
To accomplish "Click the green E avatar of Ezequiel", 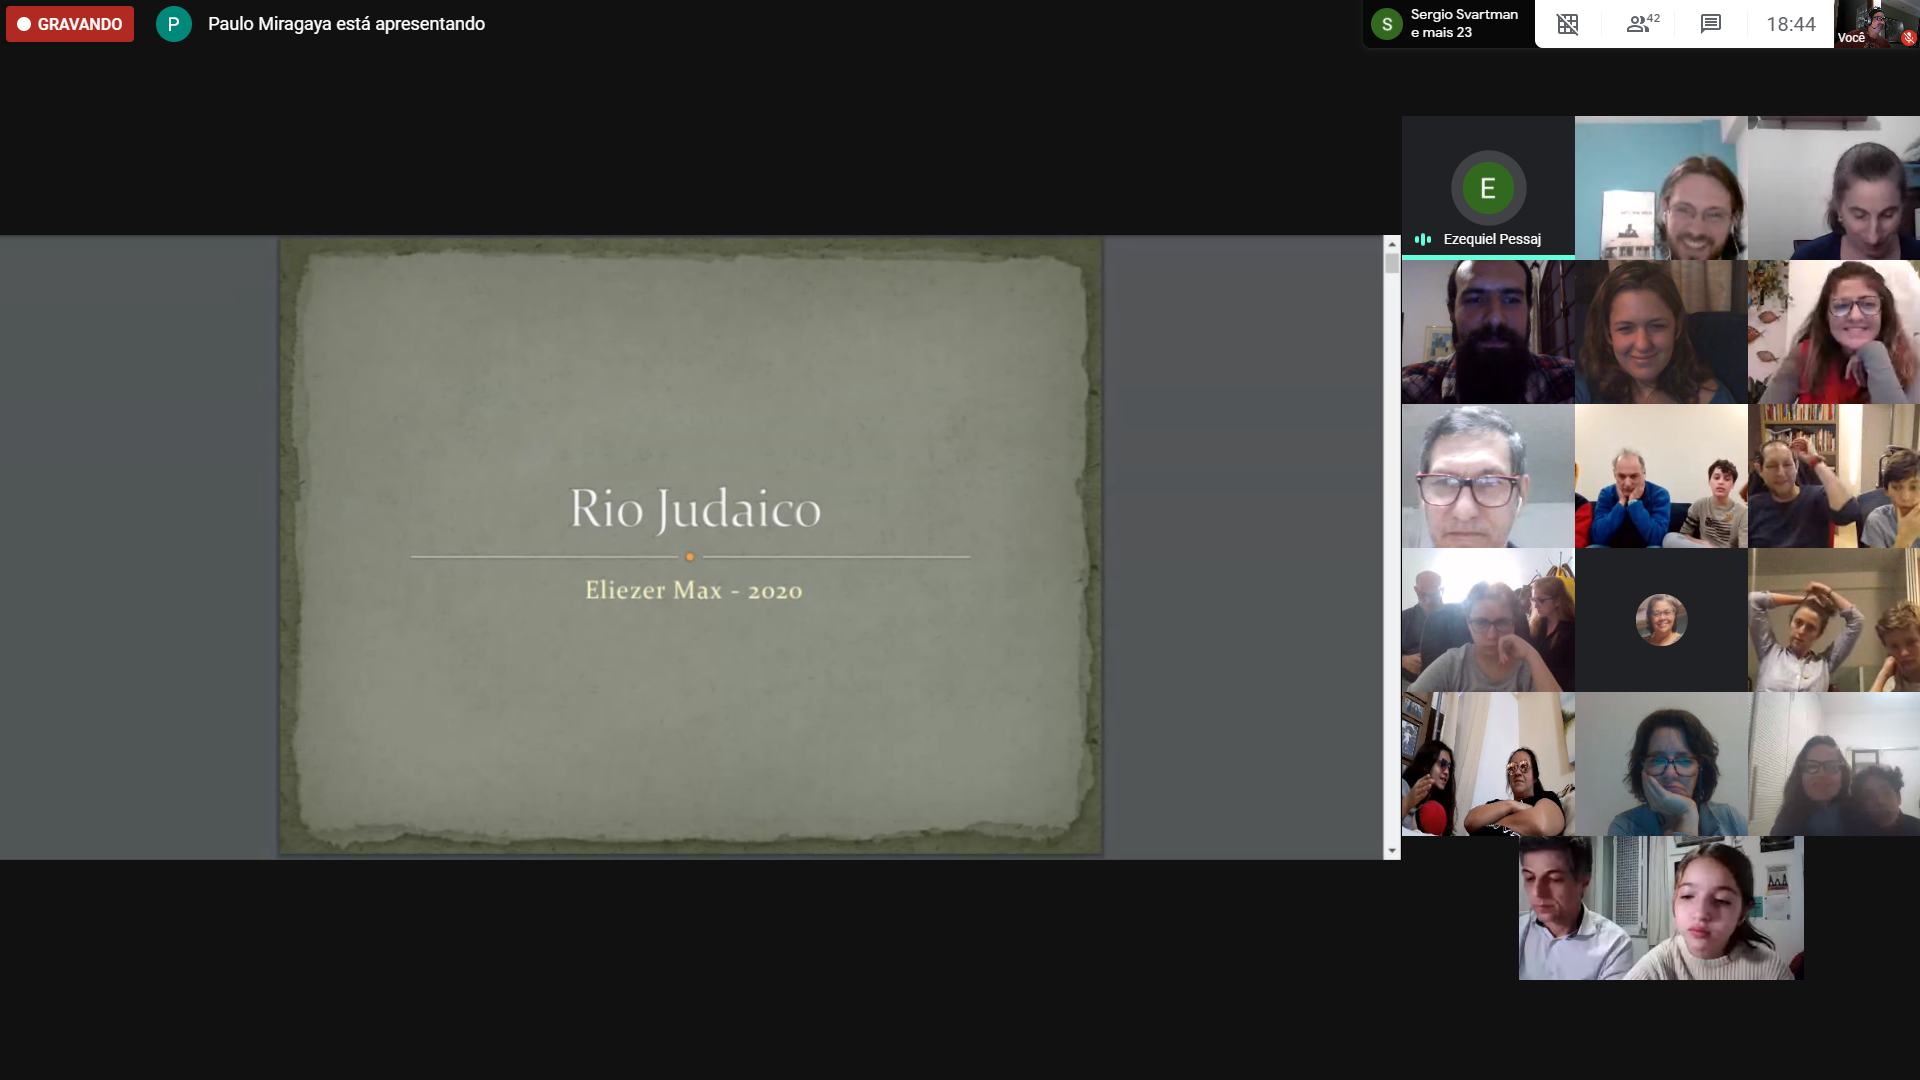I will coord(1488,188).
